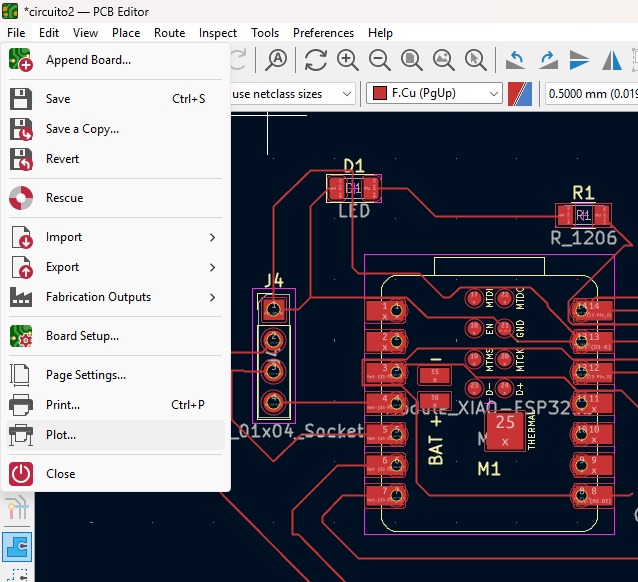
Task: Click the red-blue layer pair swatch
Action: coord(520,93)
